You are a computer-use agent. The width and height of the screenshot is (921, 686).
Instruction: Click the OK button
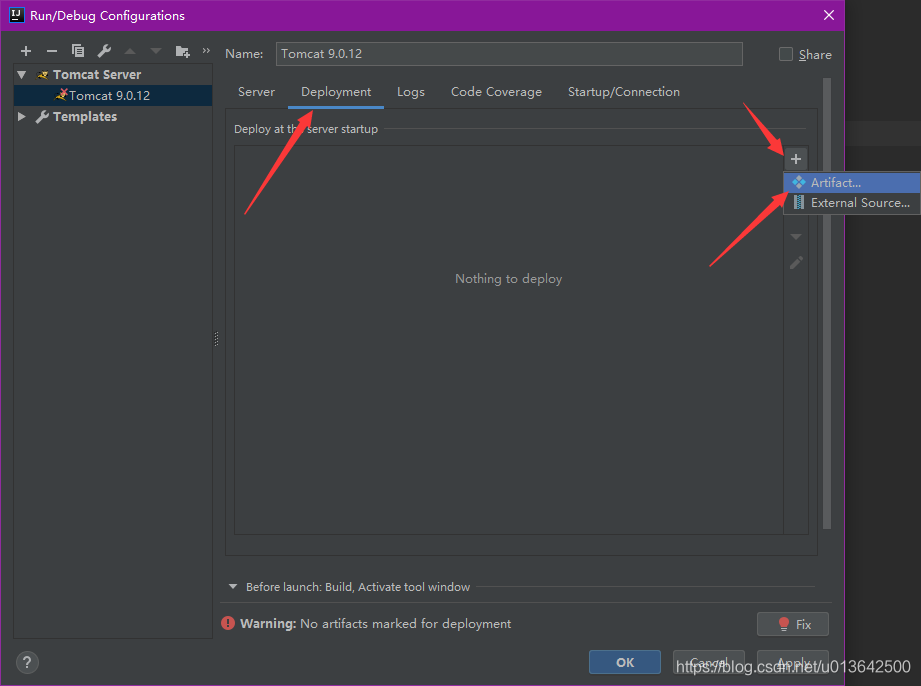click(x=625, y=663)
